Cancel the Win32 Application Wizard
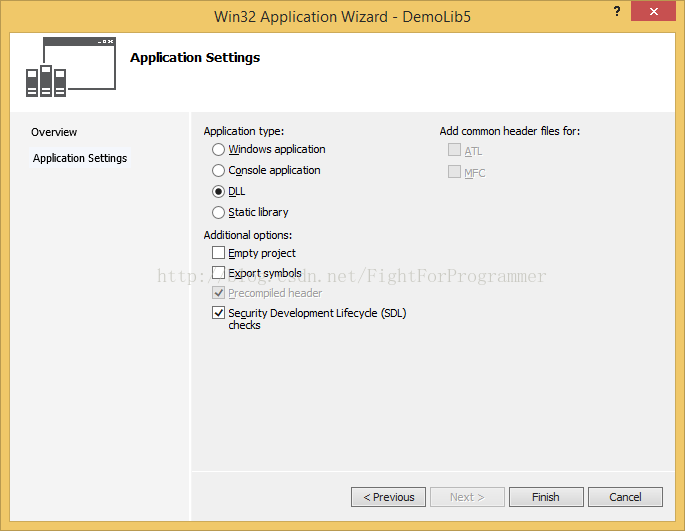 point(625,497)
